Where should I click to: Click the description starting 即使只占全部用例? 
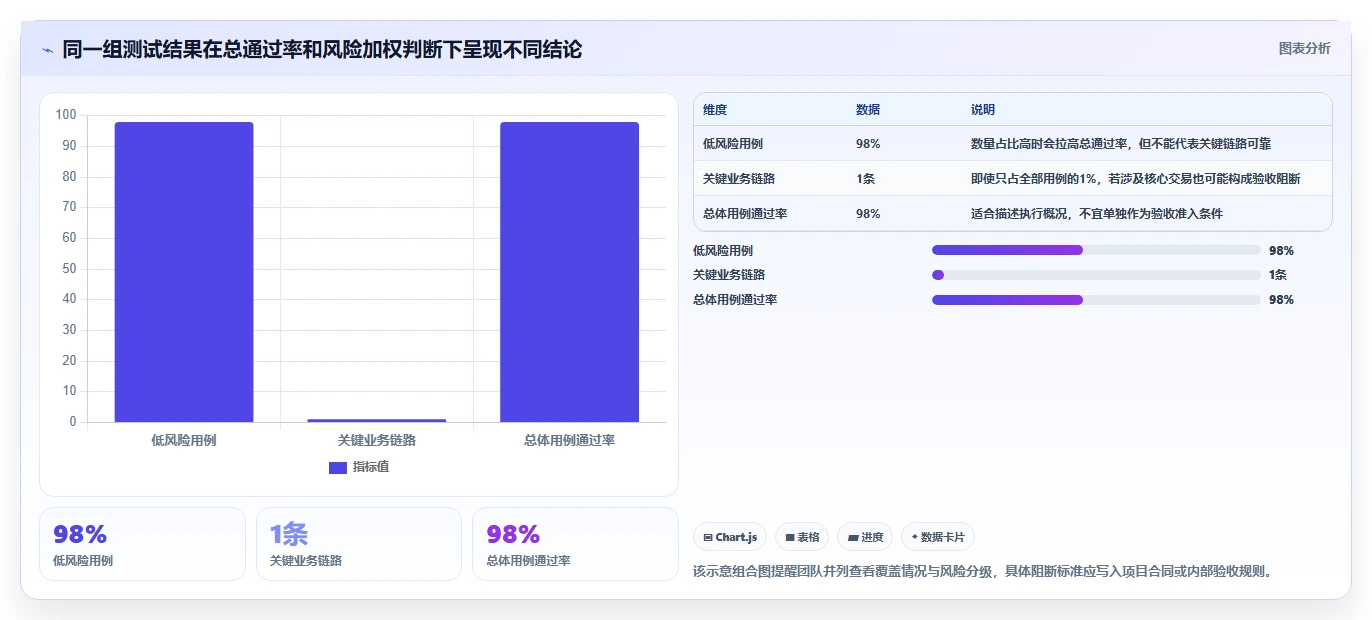pos(1135,179)
